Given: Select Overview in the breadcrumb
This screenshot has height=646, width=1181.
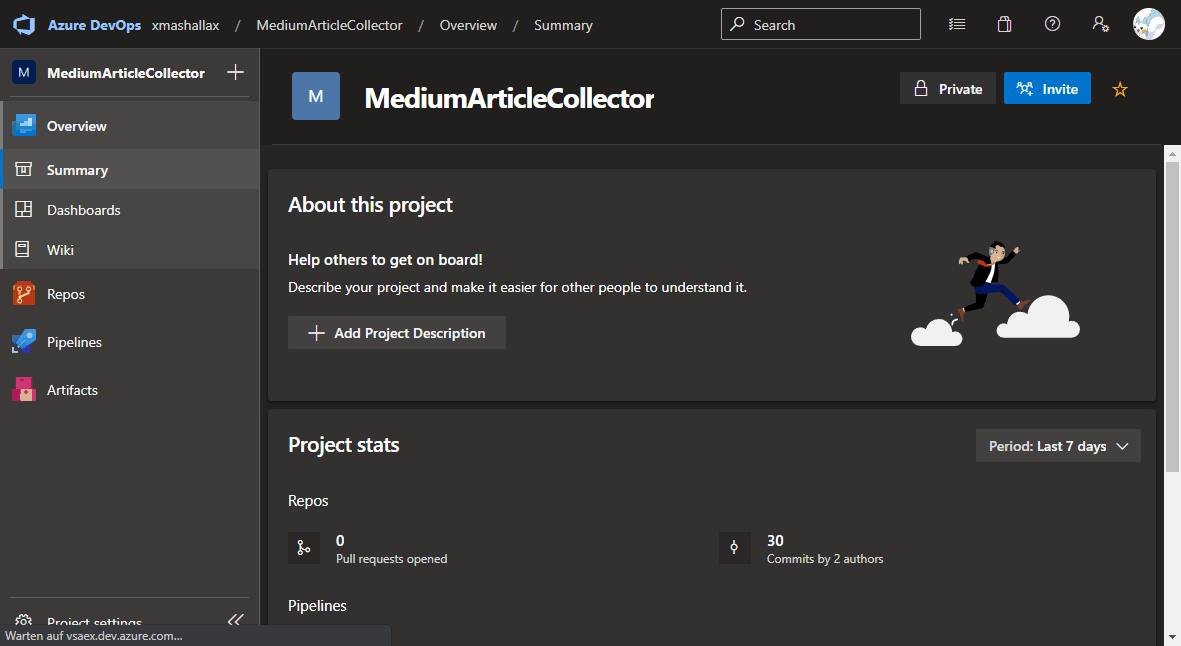Looking at the screenshot, I should coord(468,24).
